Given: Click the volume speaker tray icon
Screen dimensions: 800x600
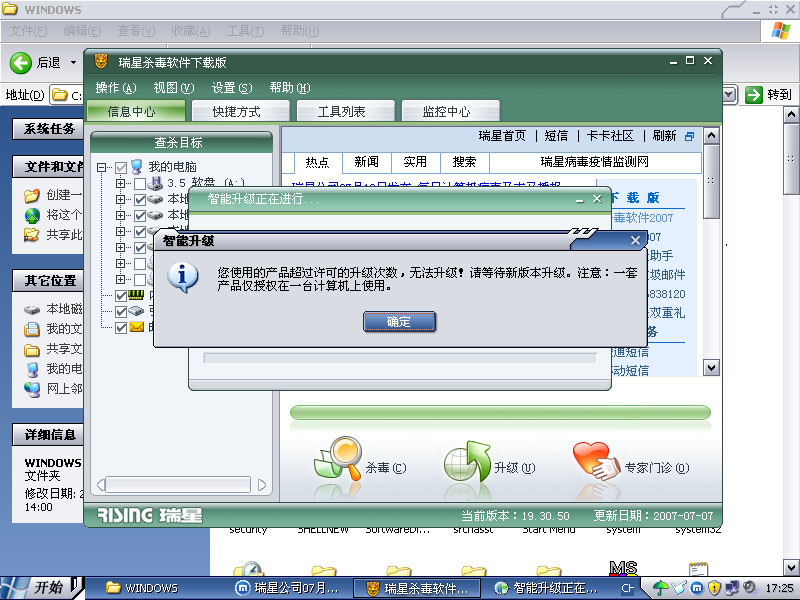Looking at the screenshot, I should click(748, 587).
